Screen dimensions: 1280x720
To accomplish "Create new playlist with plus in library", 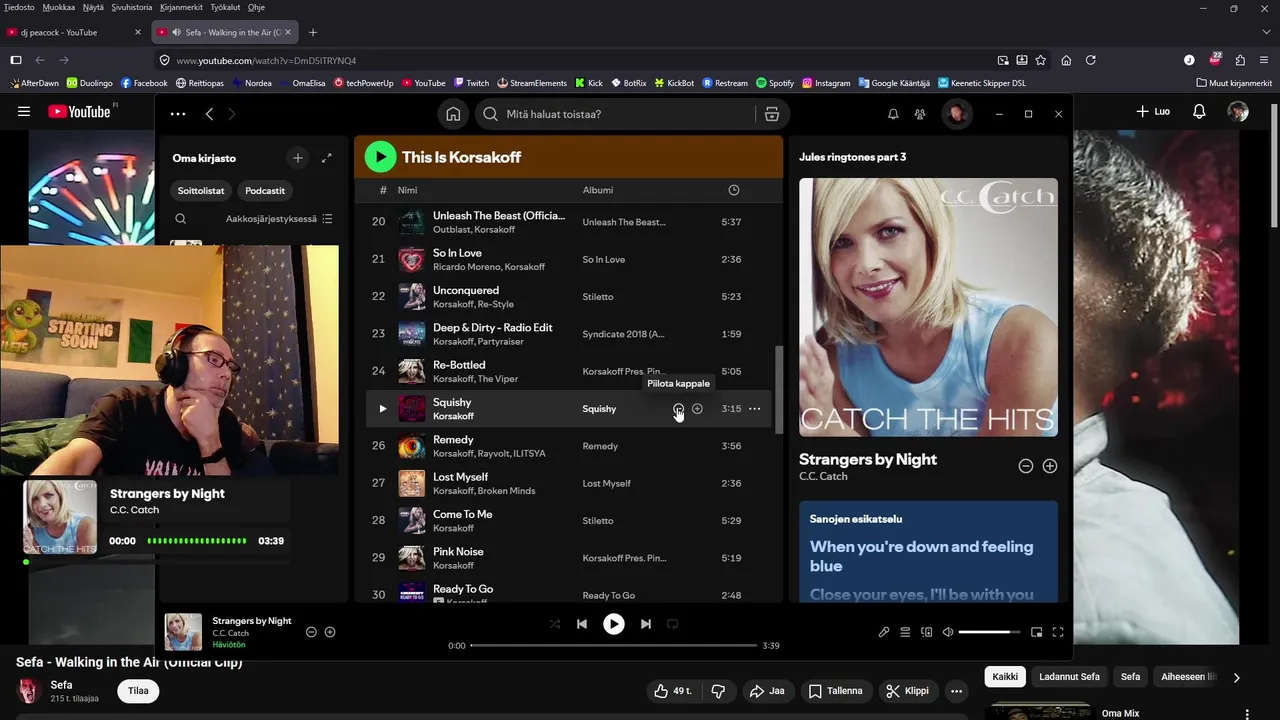I will pyautogui.click(x=297, y=158).
